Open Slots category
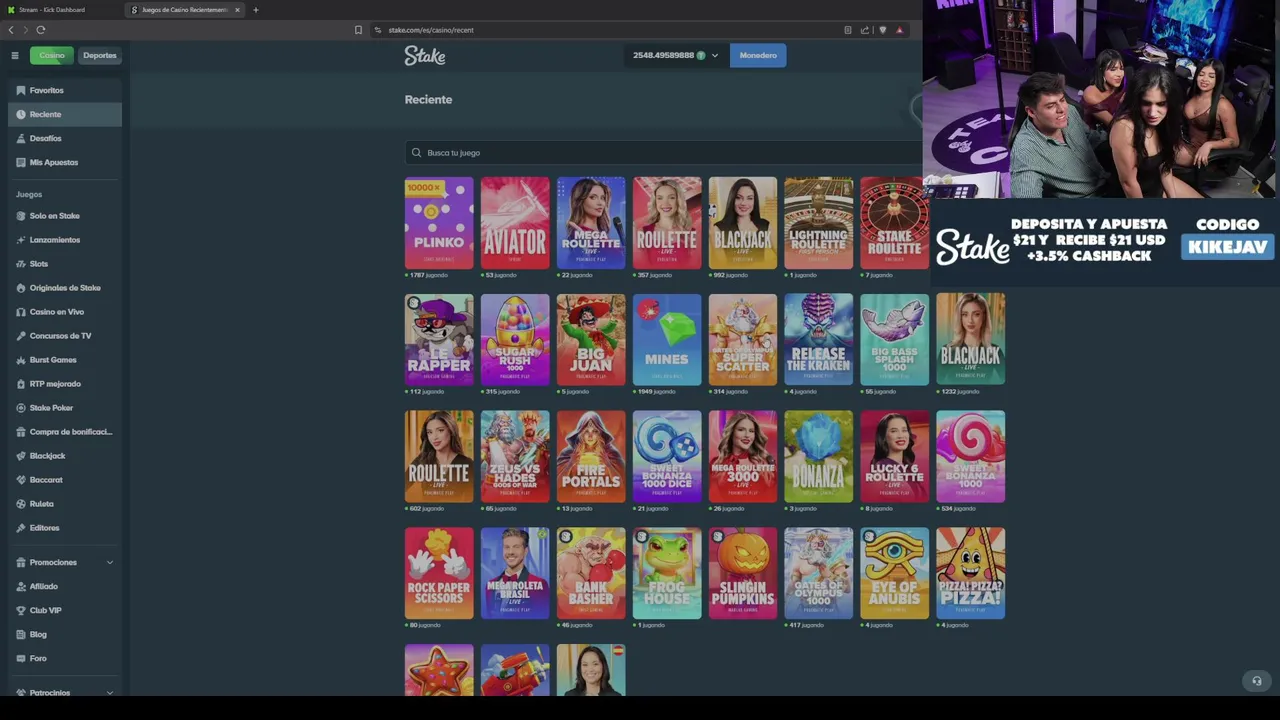1280x720 pixels. click(x=65, y=264)
